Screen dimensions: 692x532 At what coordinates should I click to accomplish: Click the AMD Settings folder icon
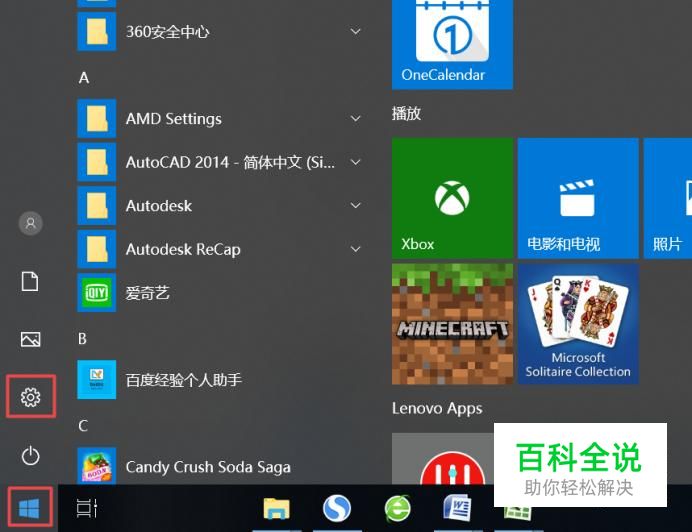(97, 118)
